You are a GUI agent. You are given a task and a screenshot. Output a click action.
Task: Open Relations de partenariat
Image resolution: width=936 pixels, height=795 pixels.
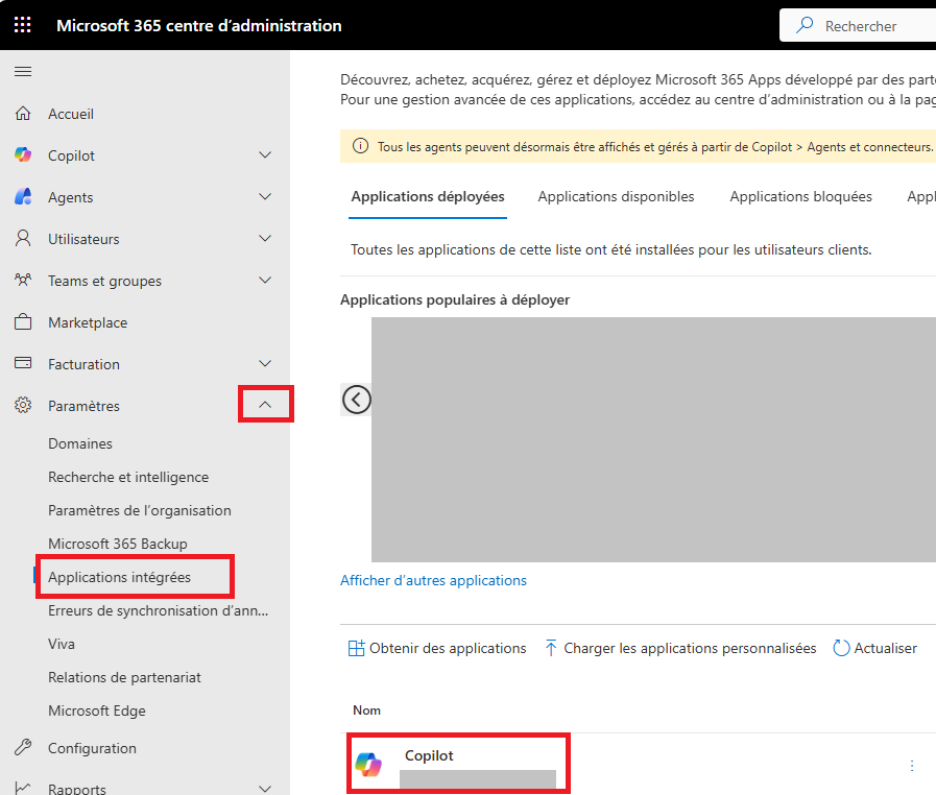(x=124, y=677)
